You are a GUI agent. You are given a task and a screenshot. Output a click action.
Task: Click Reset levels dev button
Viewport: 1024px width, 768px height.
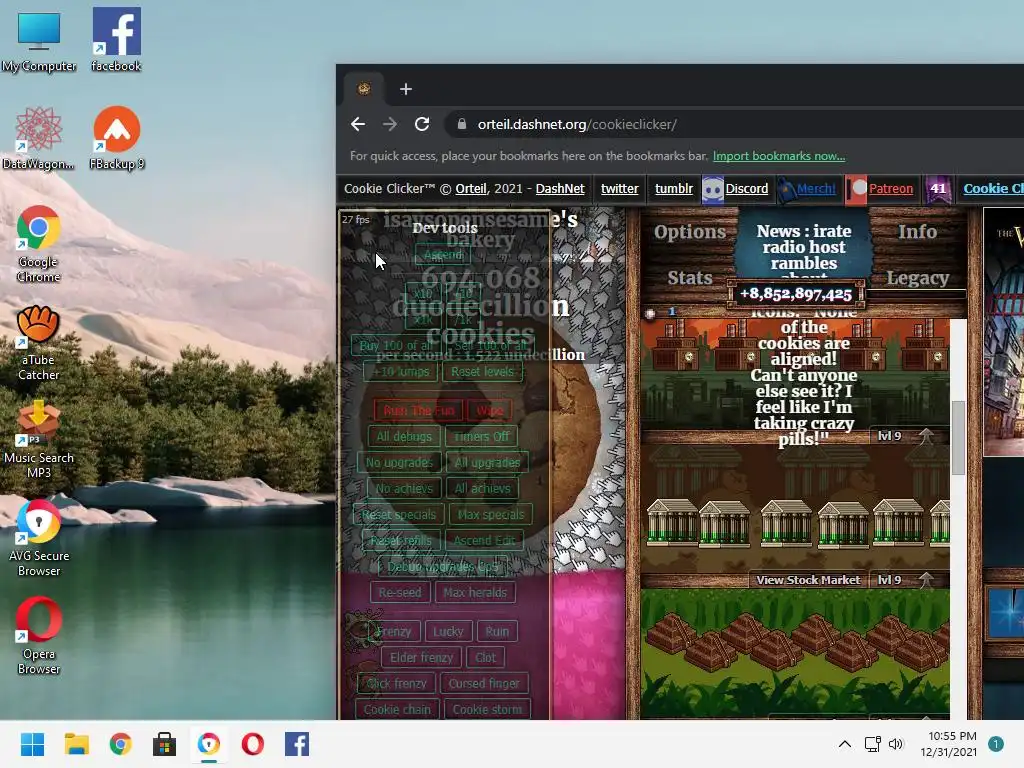pos(483,372)
